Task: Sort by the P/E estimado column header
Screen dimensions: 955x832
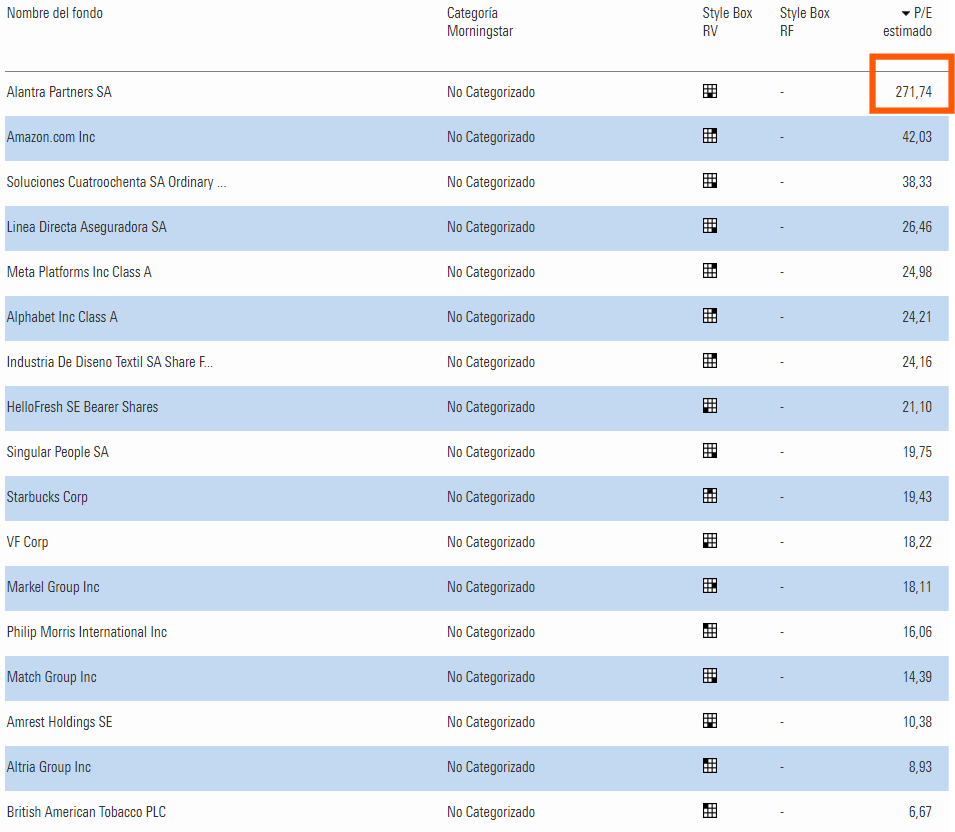Action: click(x=907, y=22)
